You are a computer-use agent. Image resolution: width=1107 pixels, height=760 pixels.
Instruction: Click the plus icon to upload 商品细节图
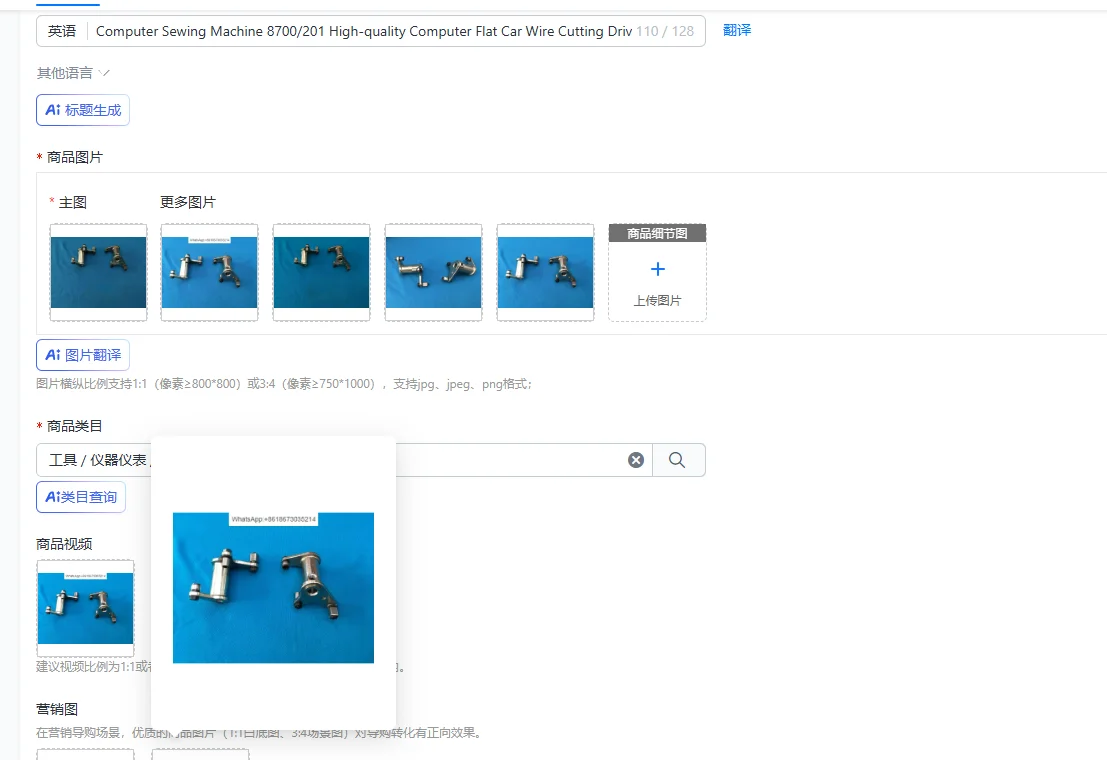pos(657,269)
